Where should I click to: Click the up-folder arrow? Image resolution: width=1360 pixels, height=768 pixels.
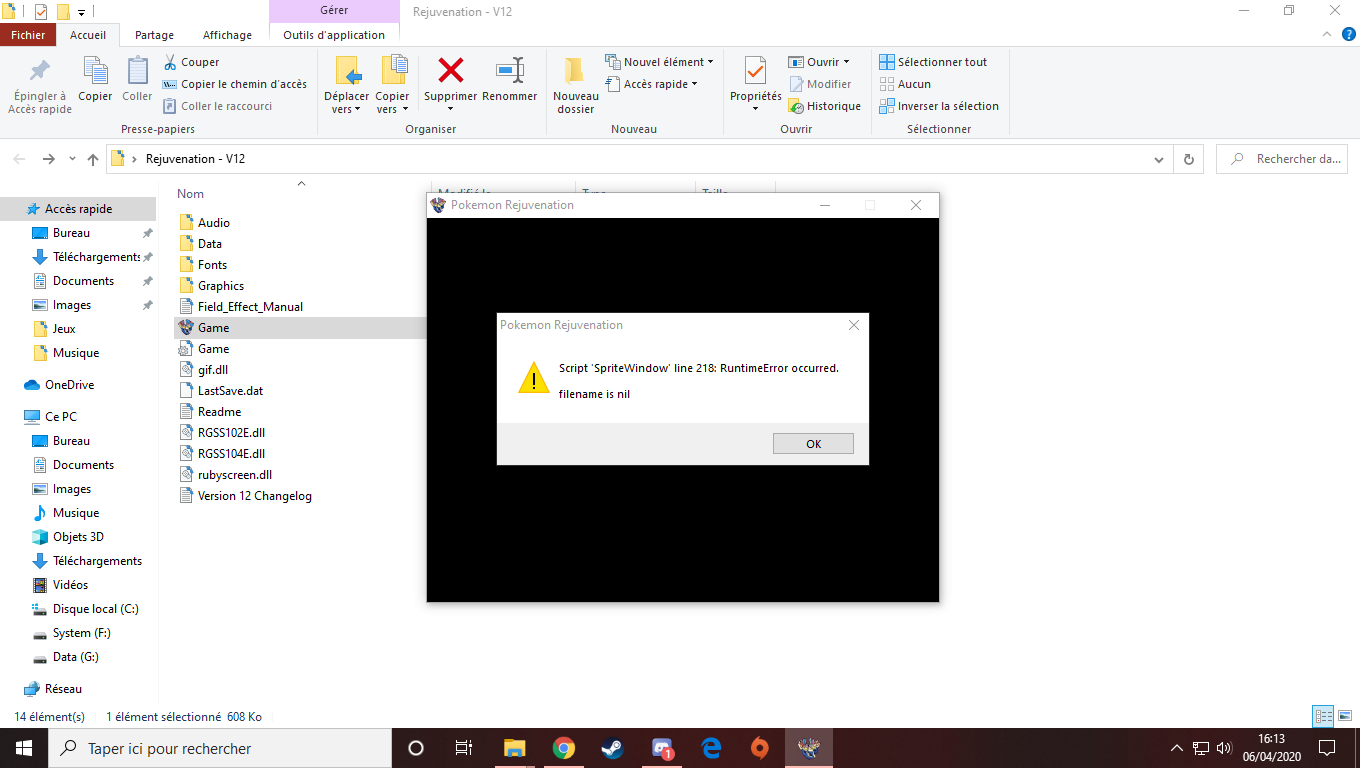[93, 159]
